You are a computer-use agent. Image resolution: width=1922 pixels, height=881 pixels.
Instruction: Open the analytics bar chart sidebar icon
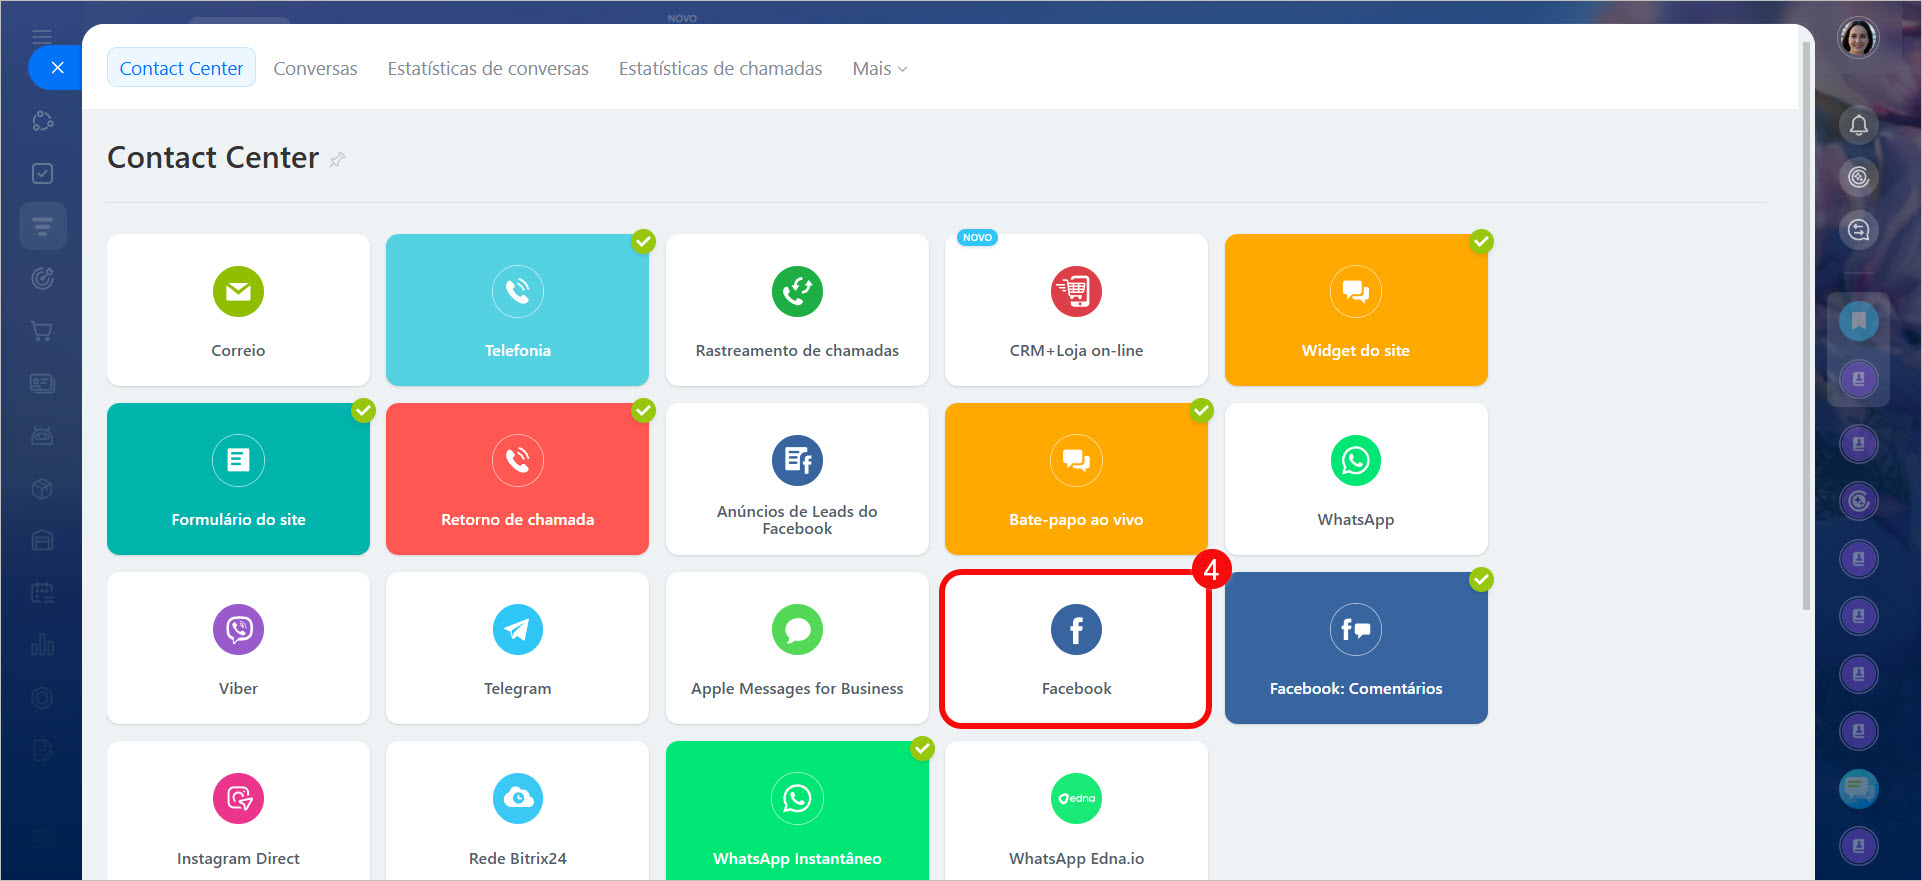point(42,645)
